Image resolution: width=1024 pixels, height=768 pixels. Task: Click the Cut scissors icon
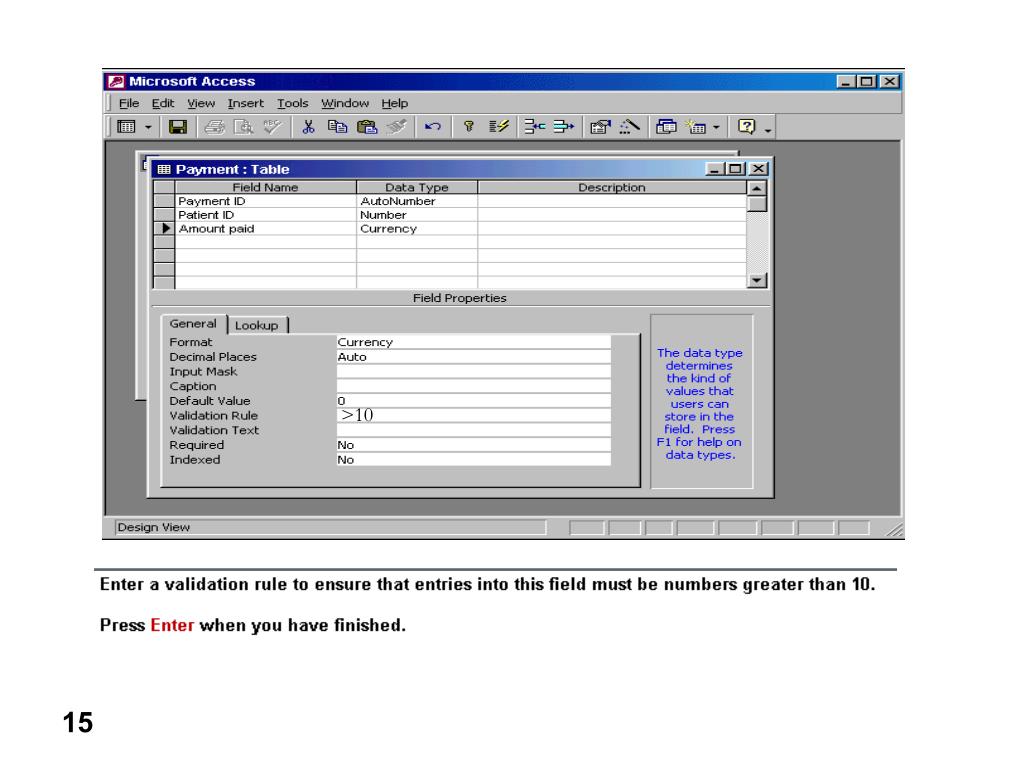pos(308,127)
